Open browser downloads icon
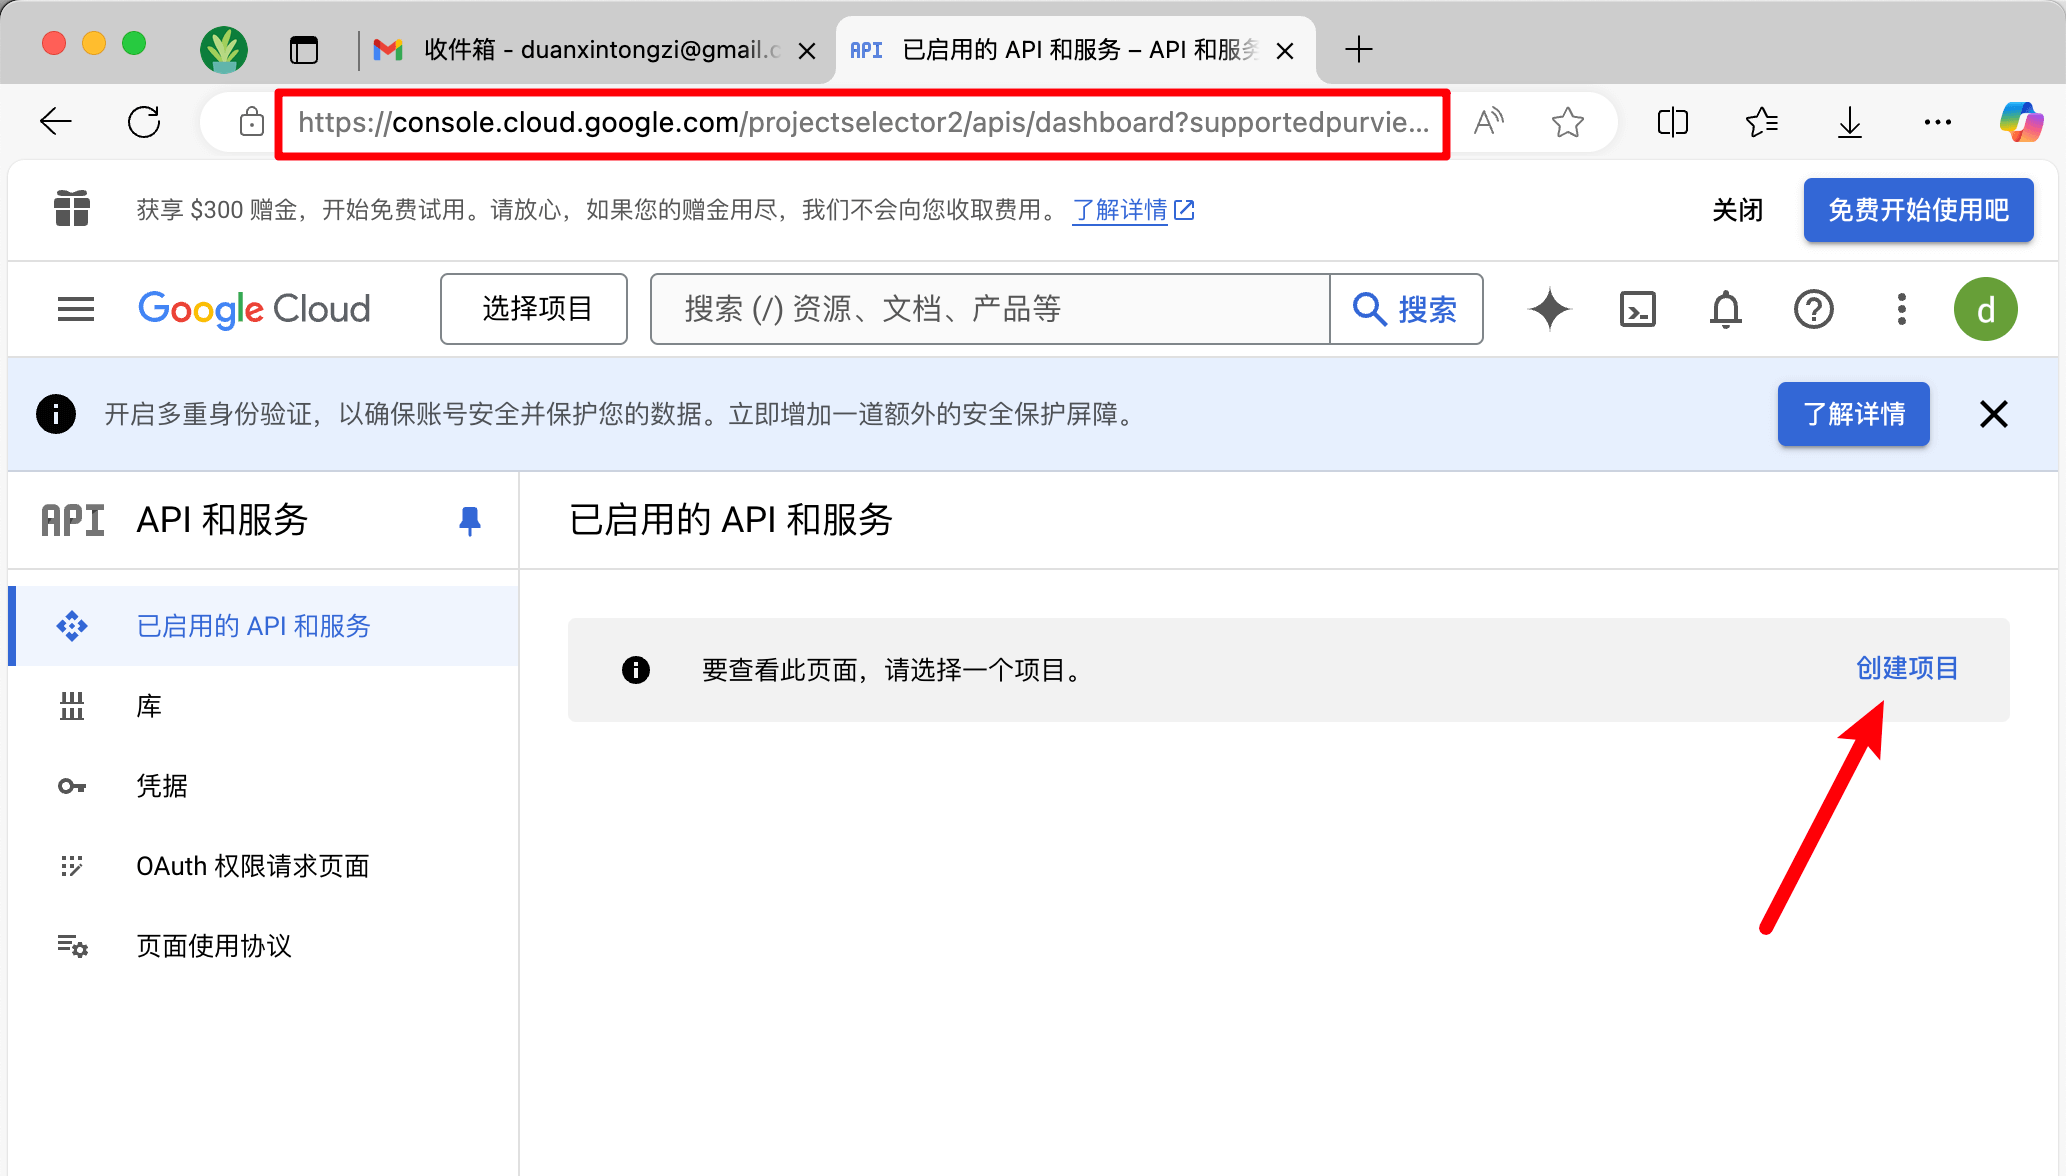Screen dimensions: 2066x1176 click(1849, 122)
